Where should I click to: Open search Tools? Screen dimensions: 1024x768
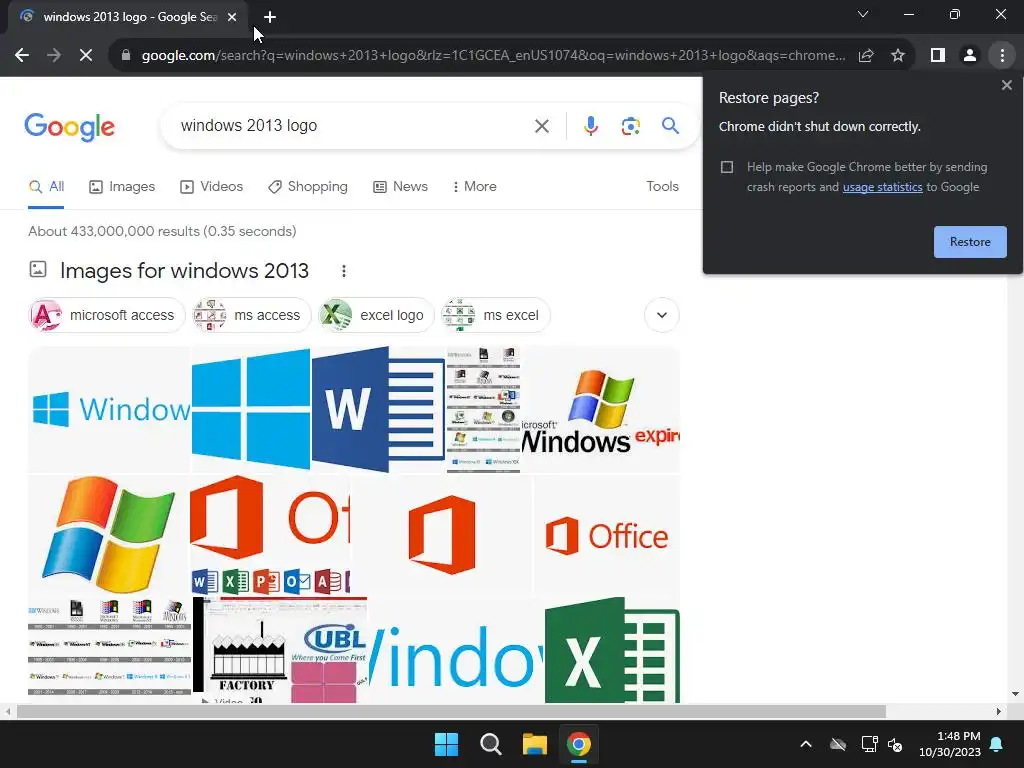point(662,187)
